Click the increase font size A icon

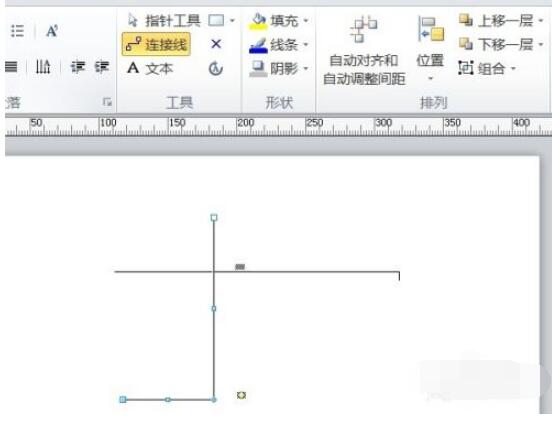(52, 31)
